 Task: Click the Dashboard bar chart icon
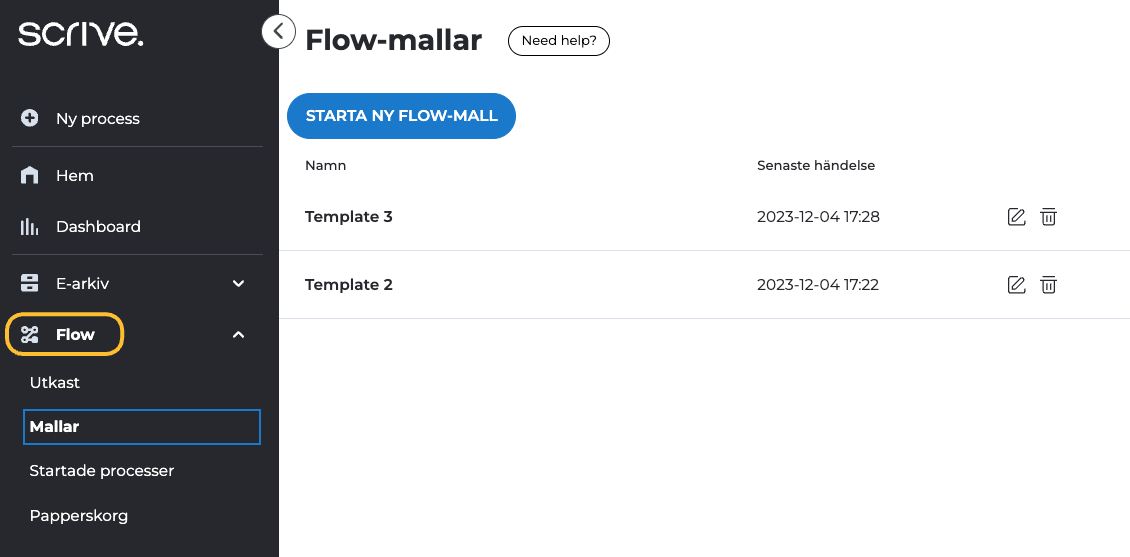[x=30, y=227]
